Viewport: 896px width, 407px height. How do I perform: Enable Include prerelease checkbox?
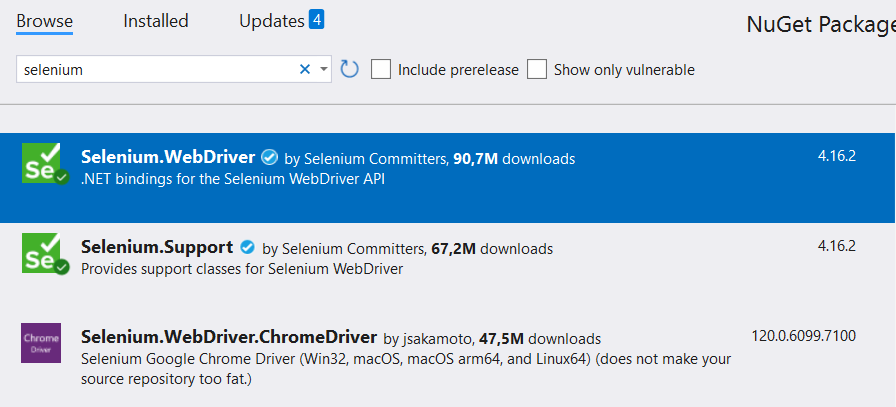click(x=381, y=70)
